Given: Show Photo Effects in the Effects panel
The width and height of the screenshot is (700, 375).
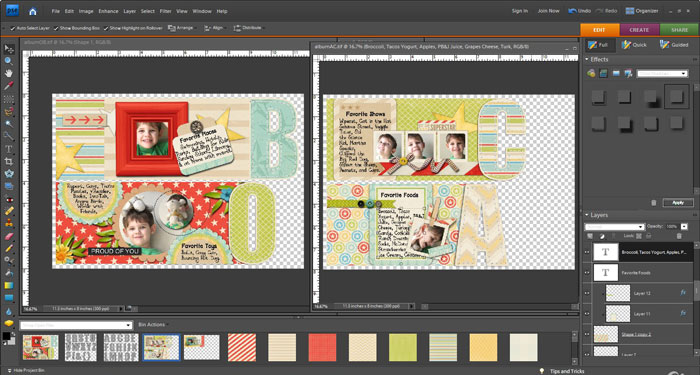Looking at the screenshot, I should (616, 73).
